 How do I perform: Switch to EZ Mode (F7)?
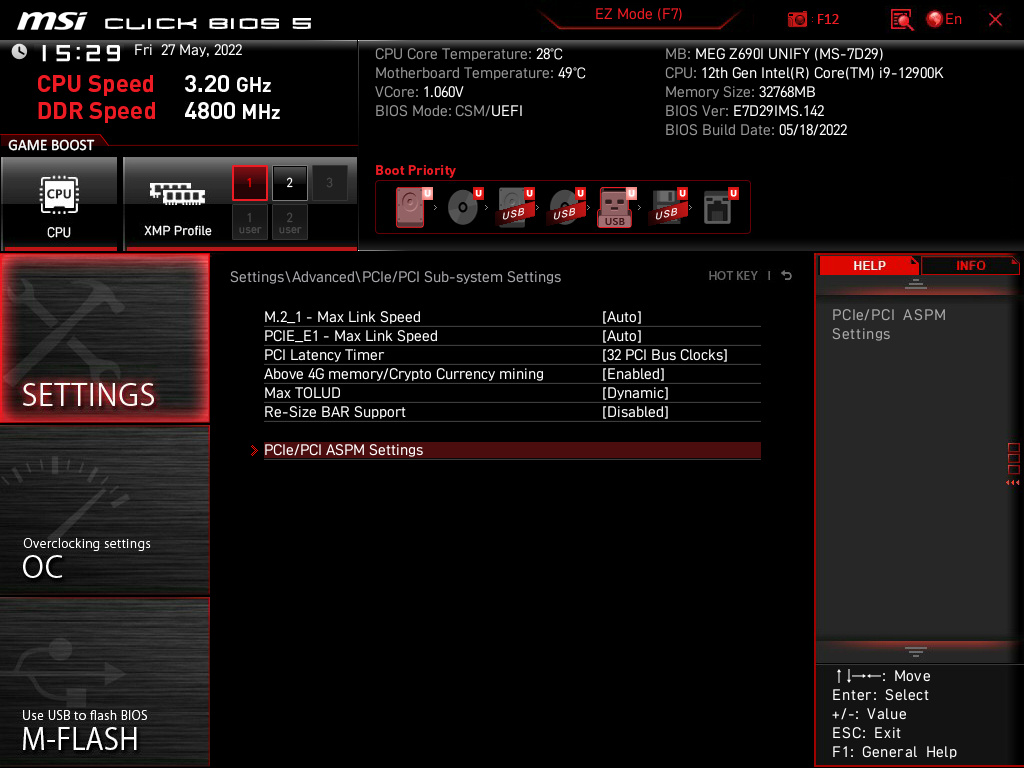(x=638, y=14)
